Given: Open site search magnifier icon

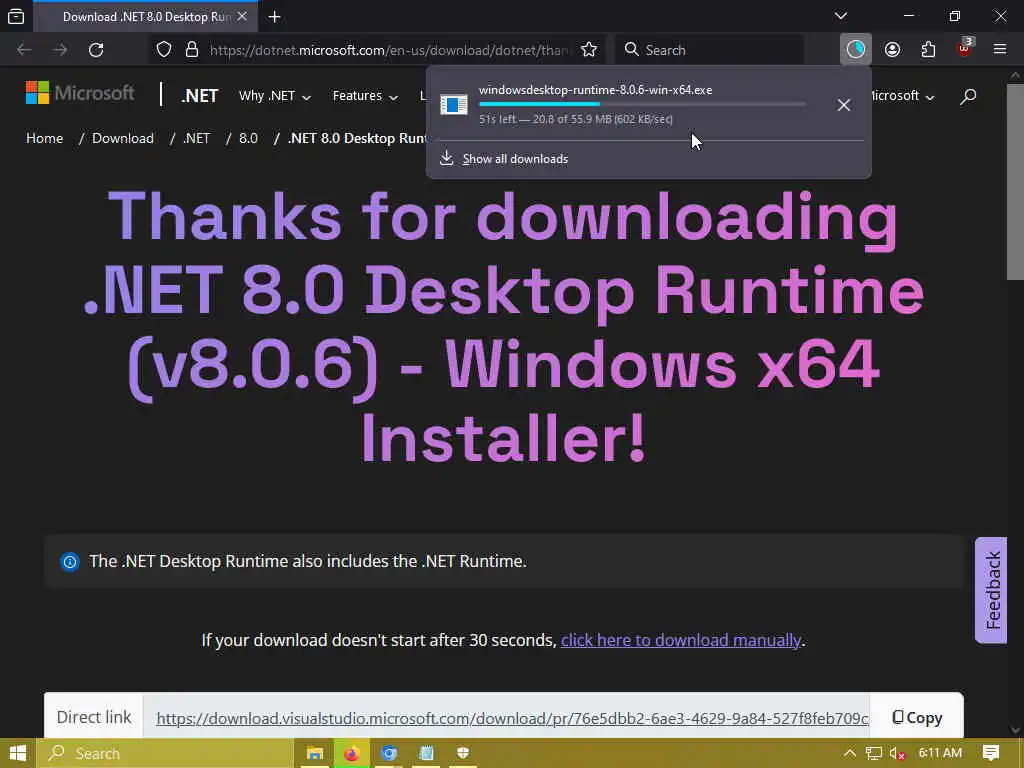Looking at the screenshot, I should pyautogui.click(x=968, y=97).
